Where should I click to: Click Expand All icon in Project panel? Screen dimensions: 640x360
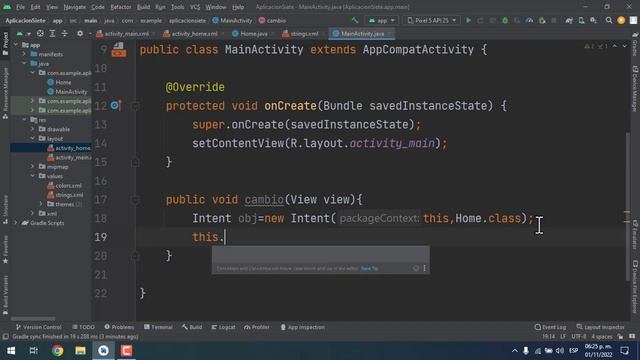click(52, 33)
